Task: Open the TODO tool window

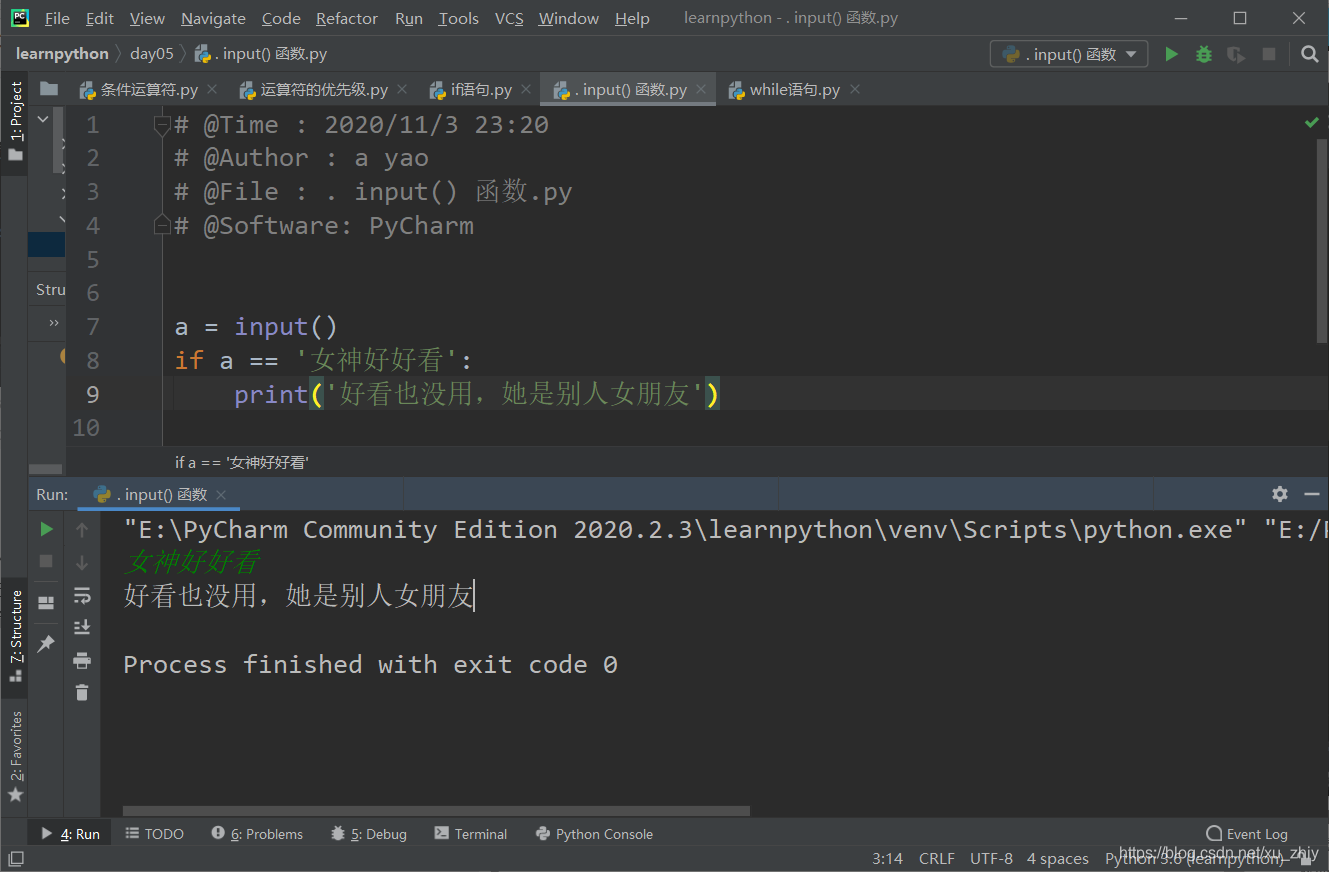Action: [x=155, y=834]
